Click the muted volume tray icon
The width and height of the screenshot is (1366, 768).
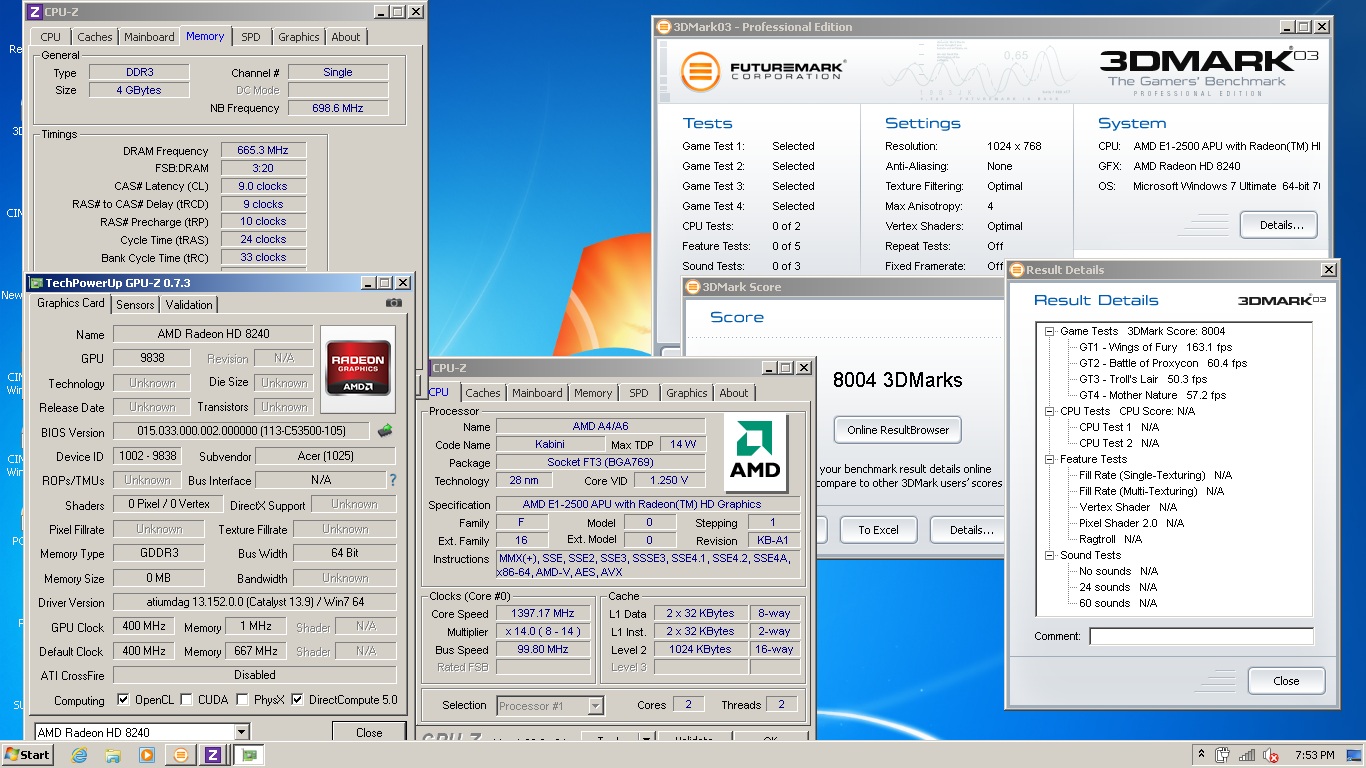tap(1272, 755)
